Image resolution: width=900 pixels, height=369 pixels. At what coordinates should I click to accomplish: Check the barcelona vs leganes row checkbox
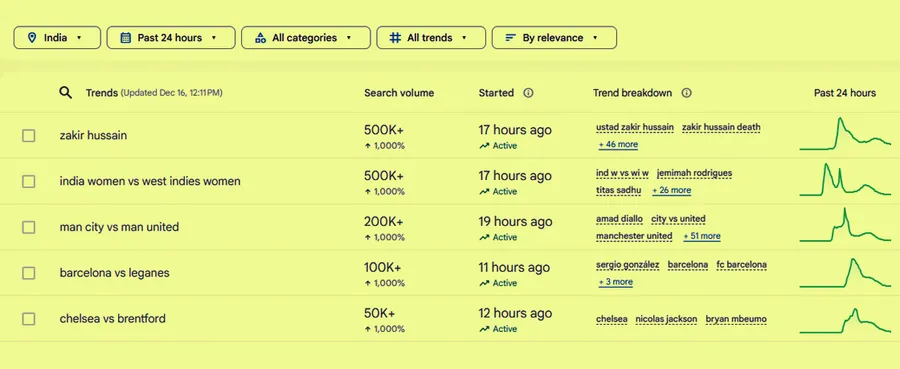29,273
